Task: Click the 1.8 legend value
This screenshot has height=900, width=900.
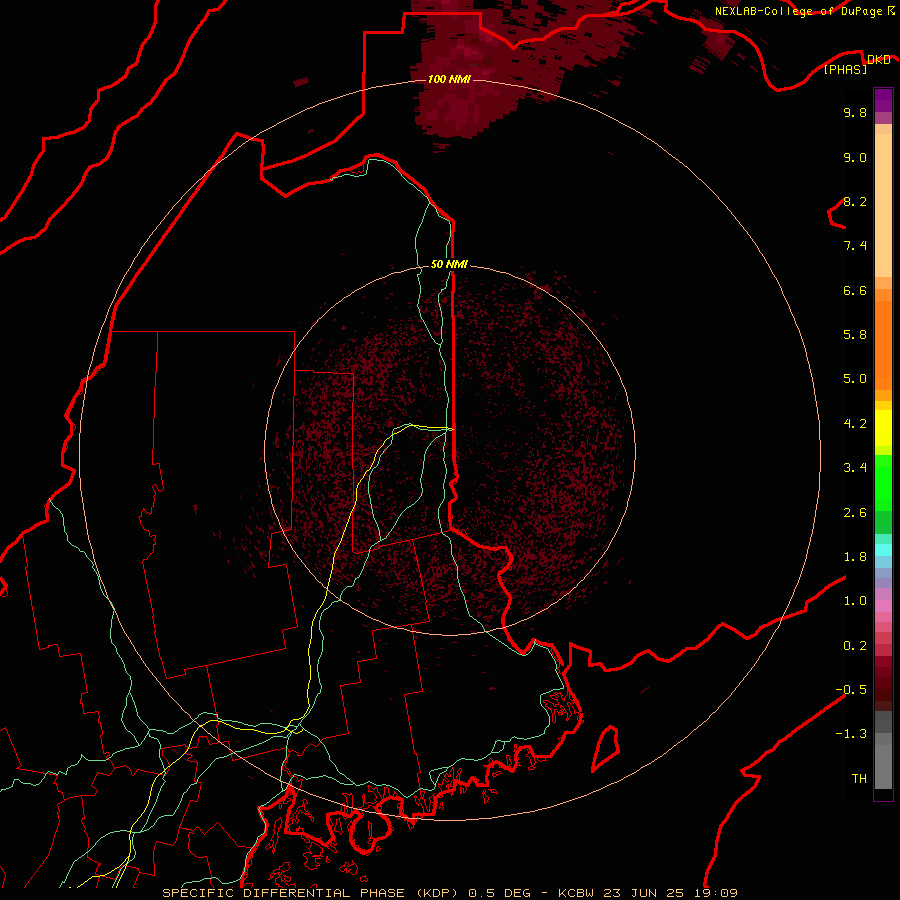Action: tap(855, 557)
